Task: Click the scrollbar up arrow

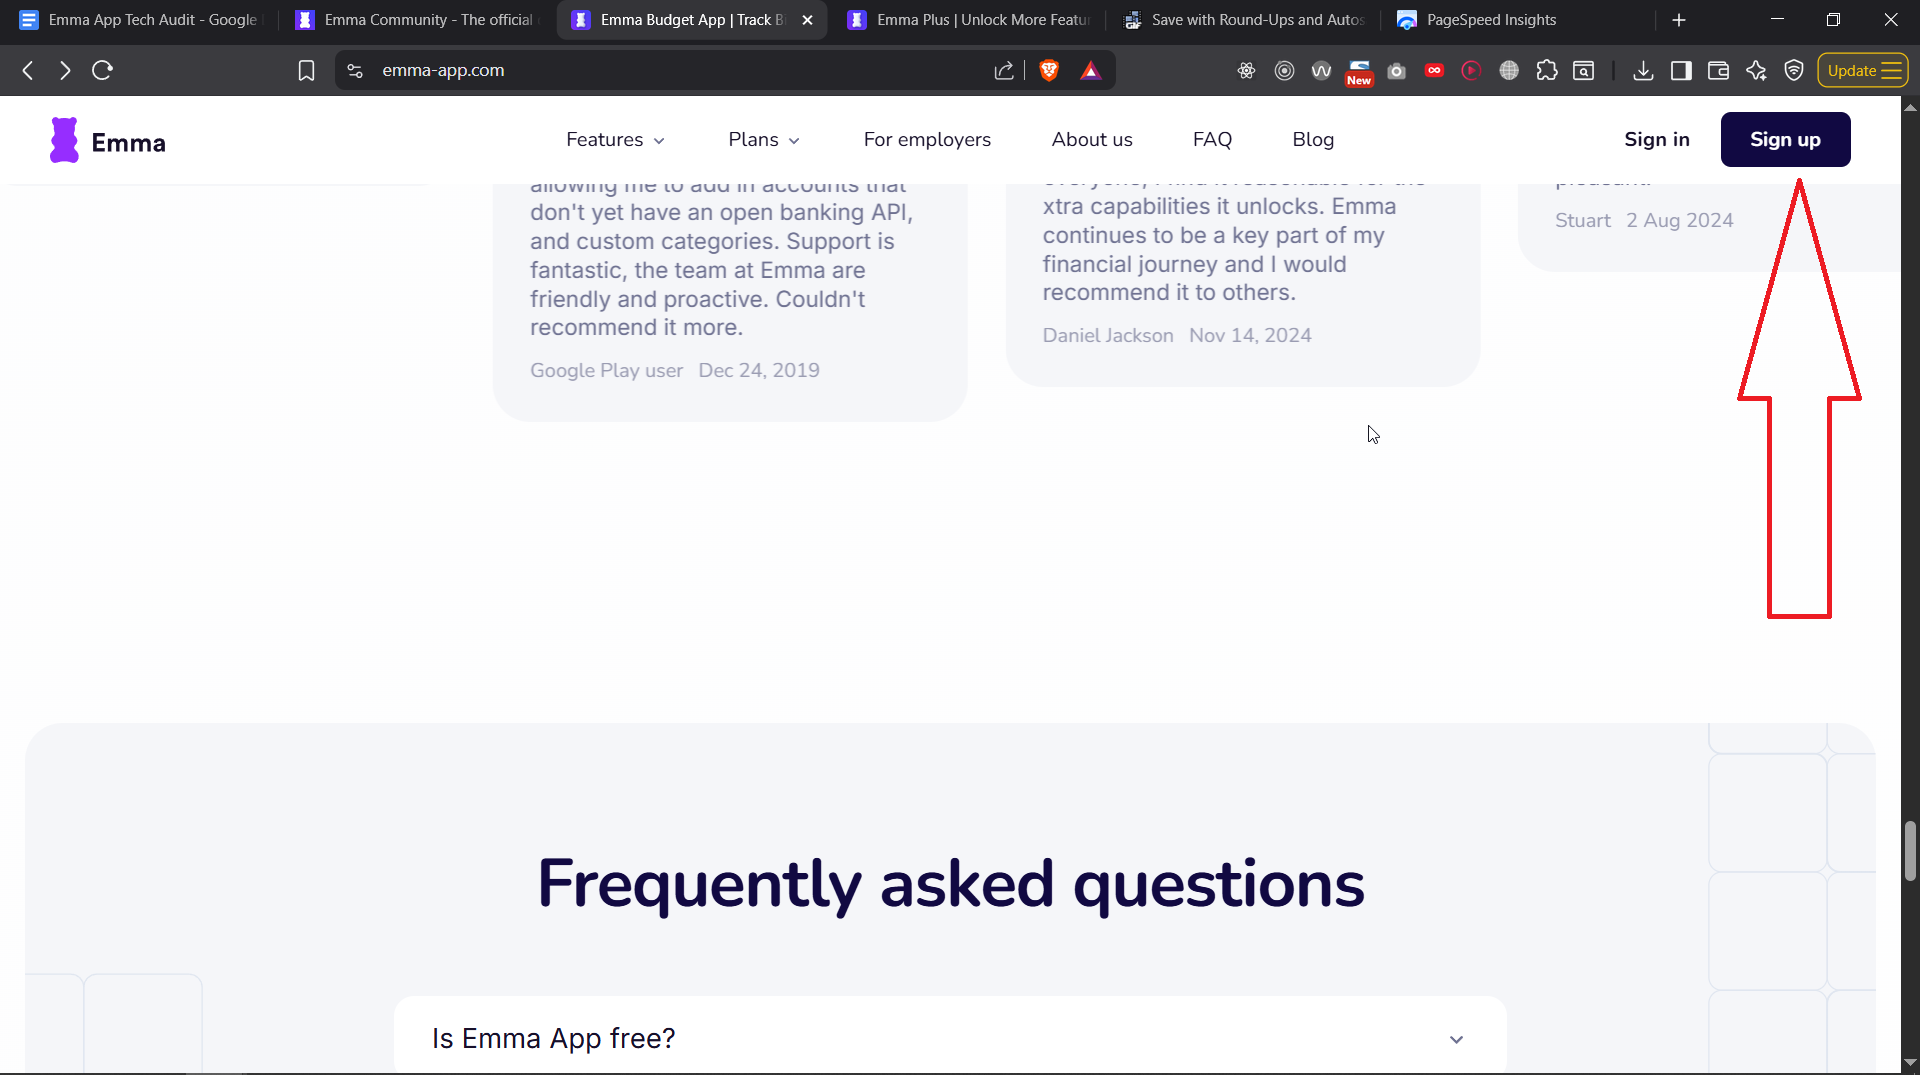Action: point(1910,106)
